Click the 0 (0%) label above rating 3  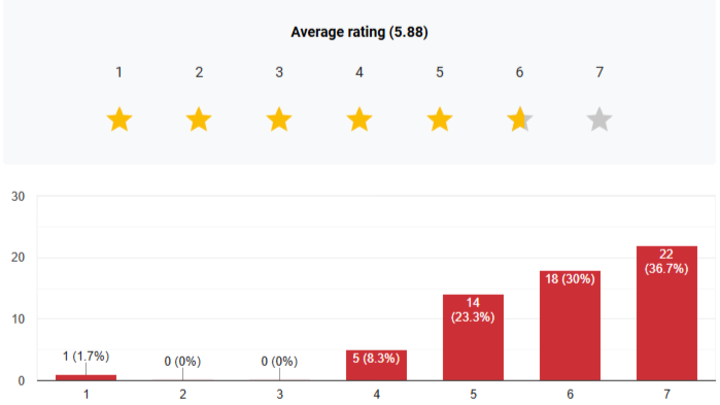coord(279,361)
